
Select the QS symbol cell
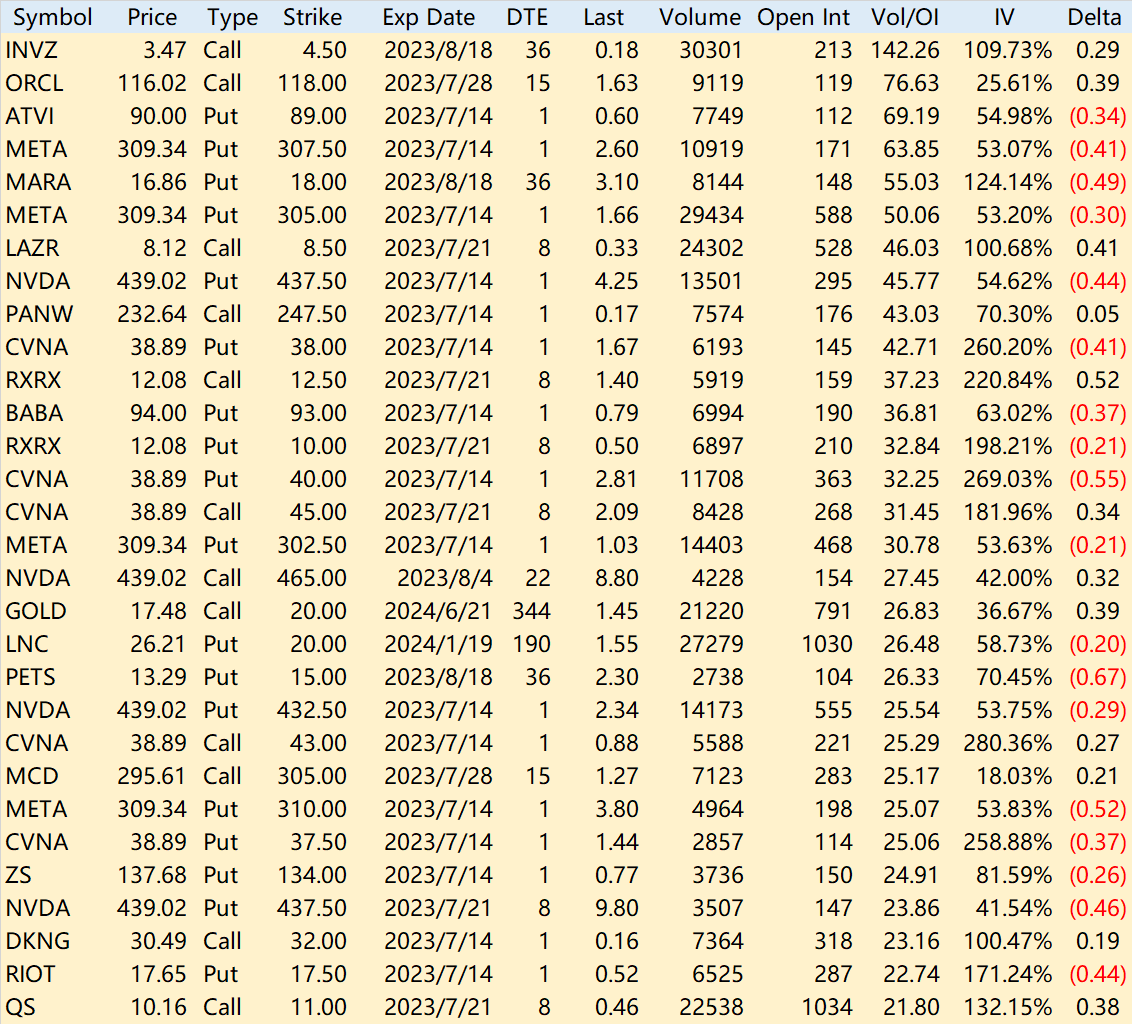(x=20, y=1007)
